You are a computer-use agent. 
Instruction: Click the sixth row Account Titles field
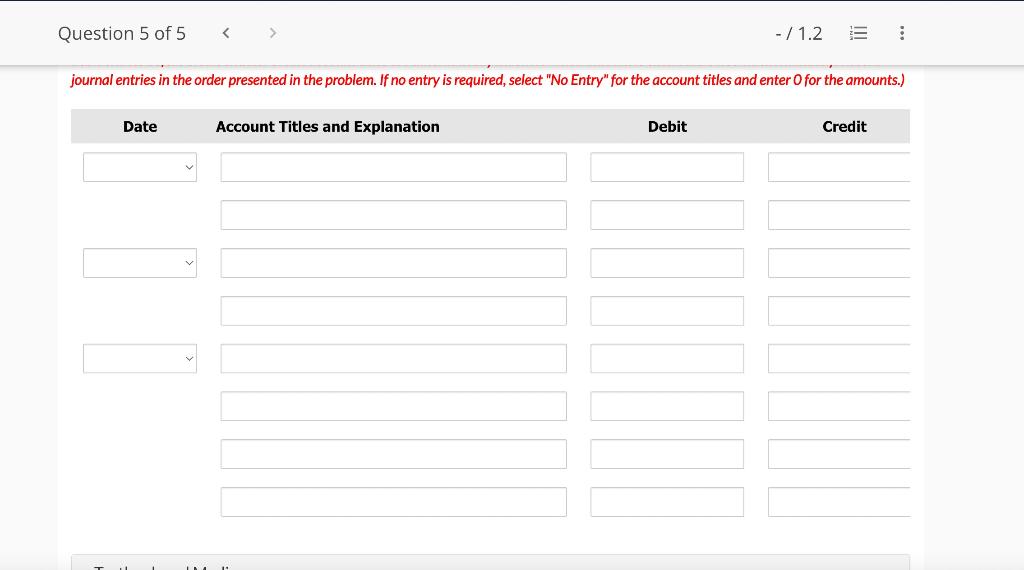click(394, 406)
